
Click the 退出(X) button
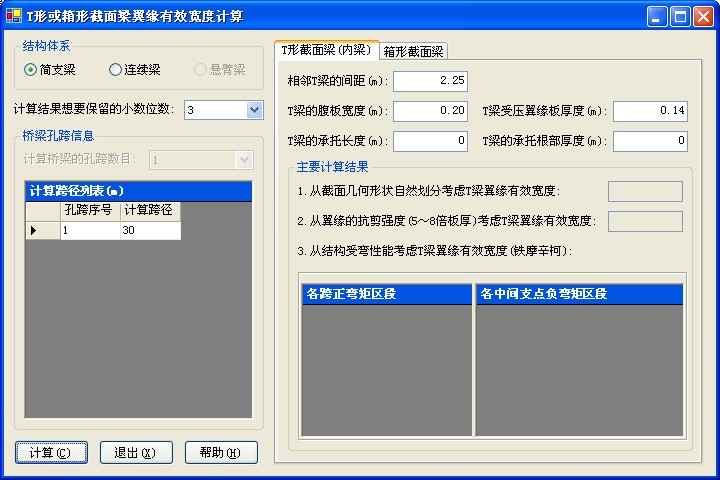pyautogui.click(x=136, y=452)
